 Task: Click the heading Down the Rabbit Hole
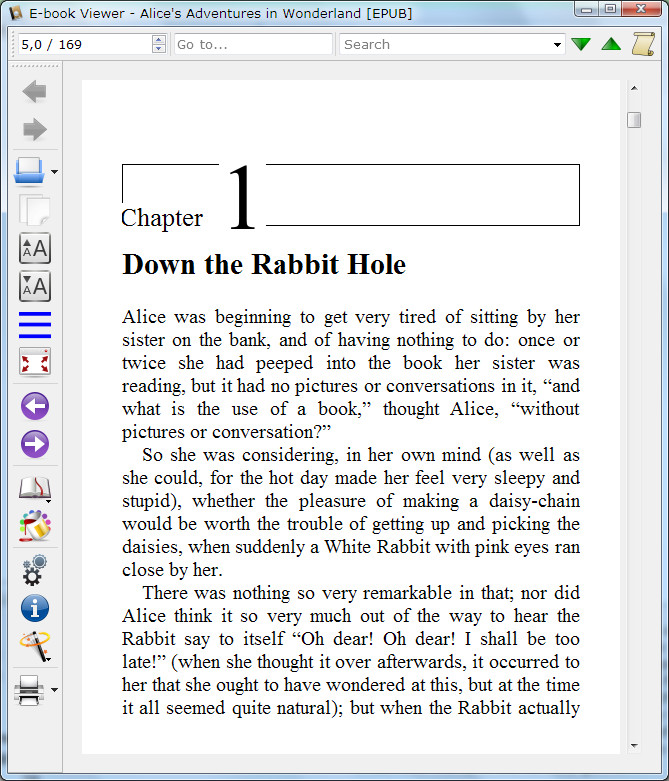tap(264, 264)
